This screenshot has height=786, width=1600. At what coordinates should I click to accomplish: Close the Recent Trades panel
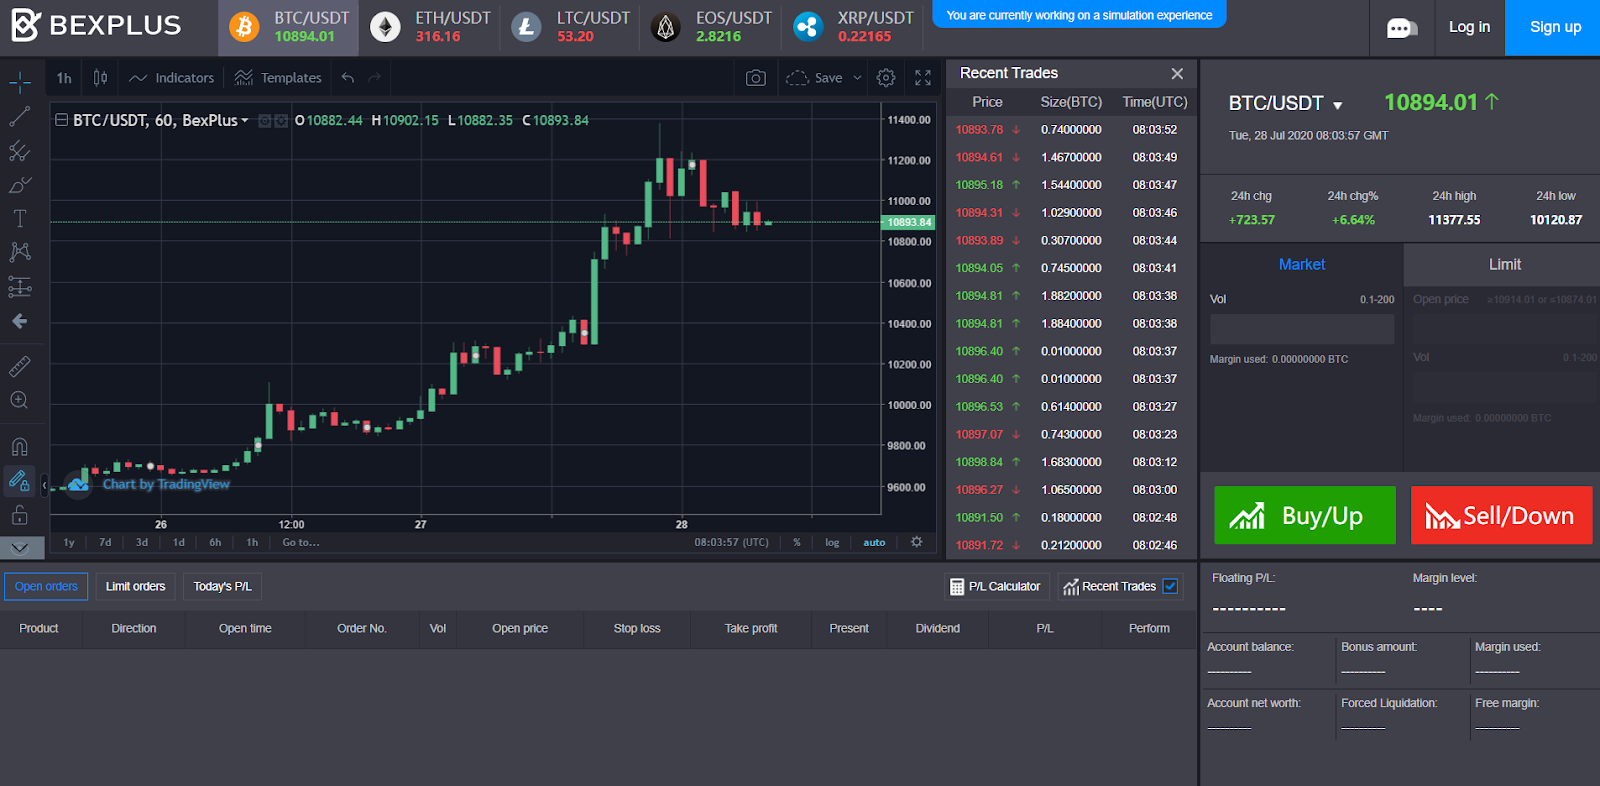coord(1177,74)
